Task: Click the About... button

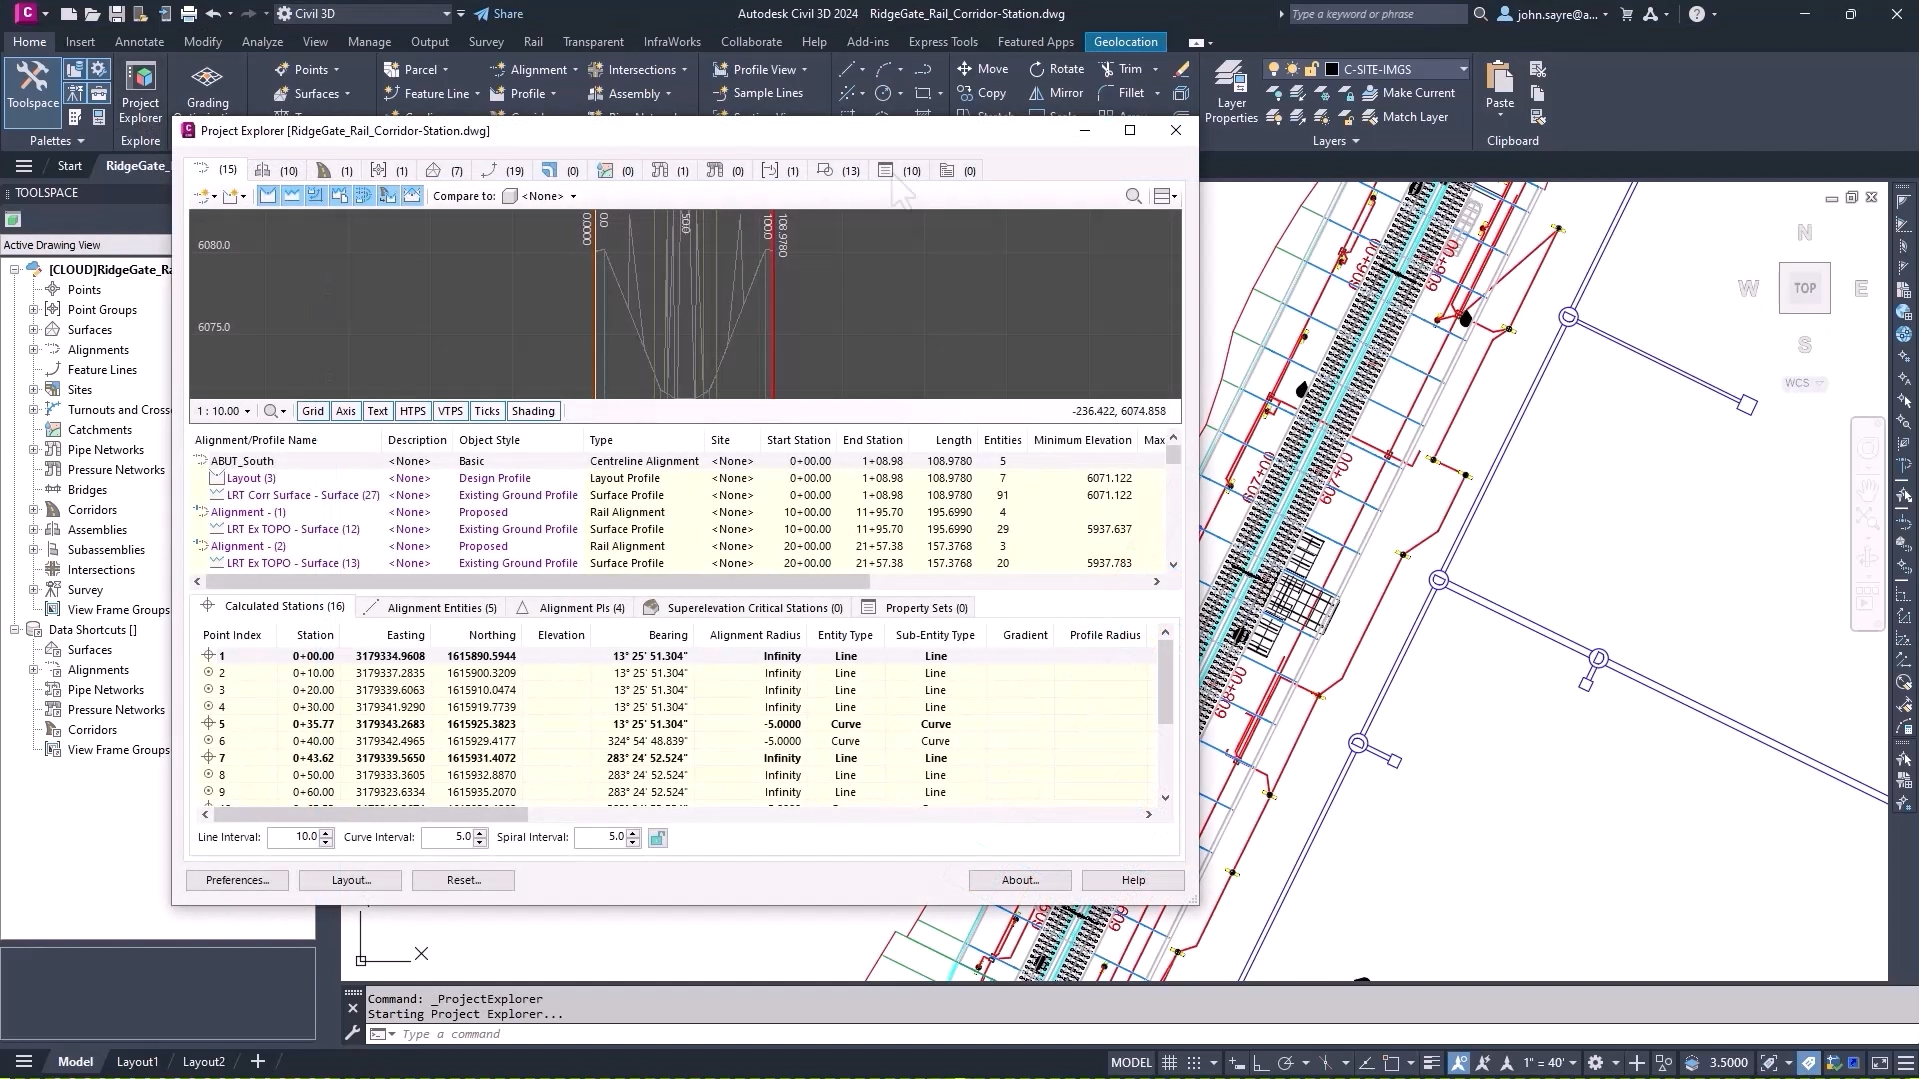Action: pyautogui.click(x=1020, y=880)
